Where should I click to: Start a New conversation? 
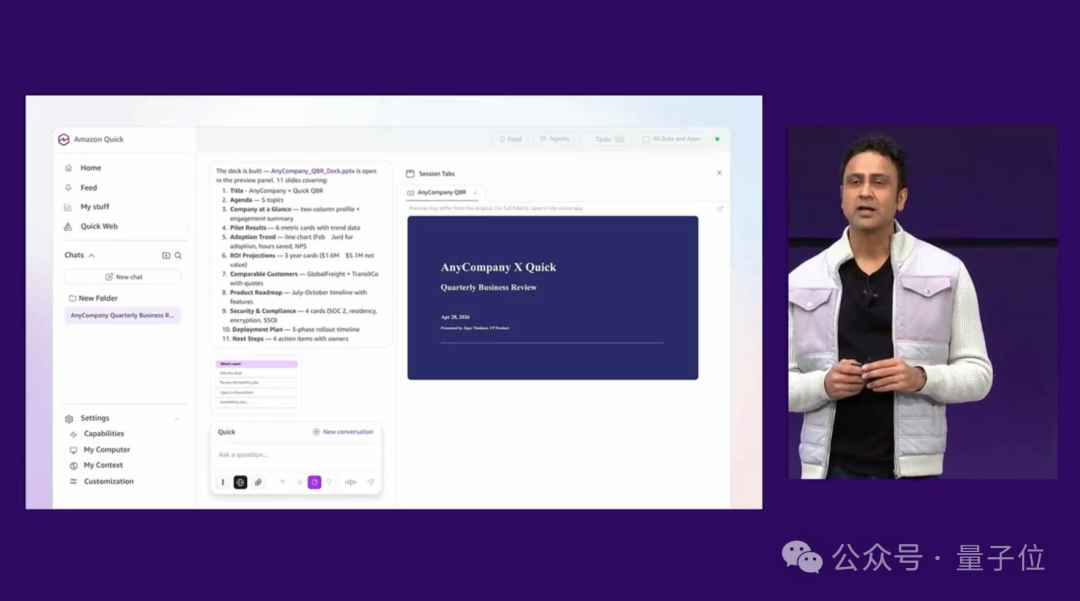343,432
